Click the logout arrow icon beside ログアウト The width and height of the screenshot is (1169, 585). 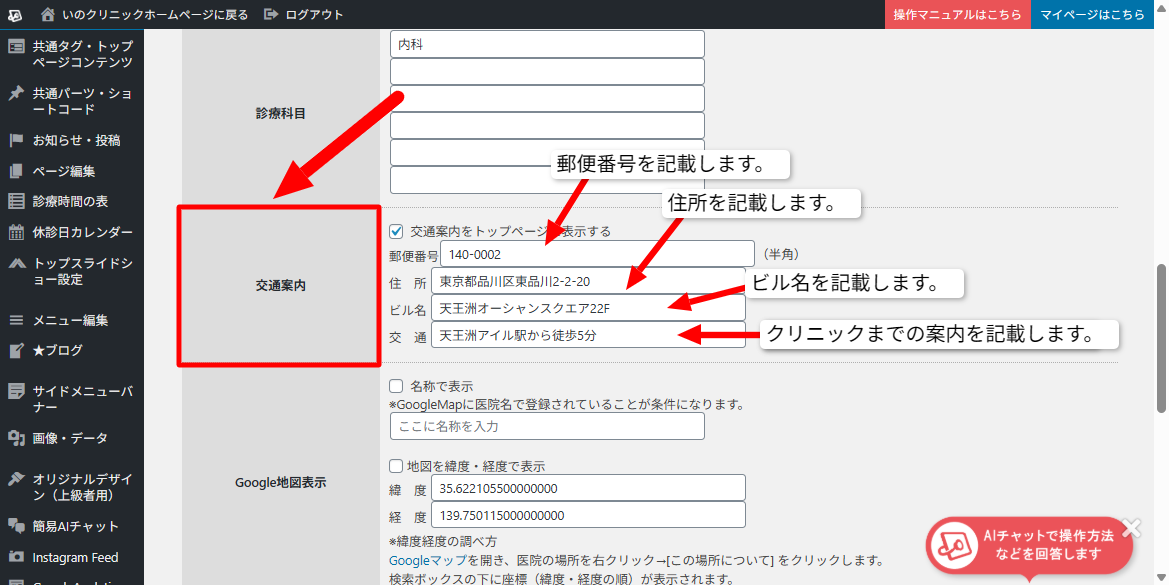271,15
